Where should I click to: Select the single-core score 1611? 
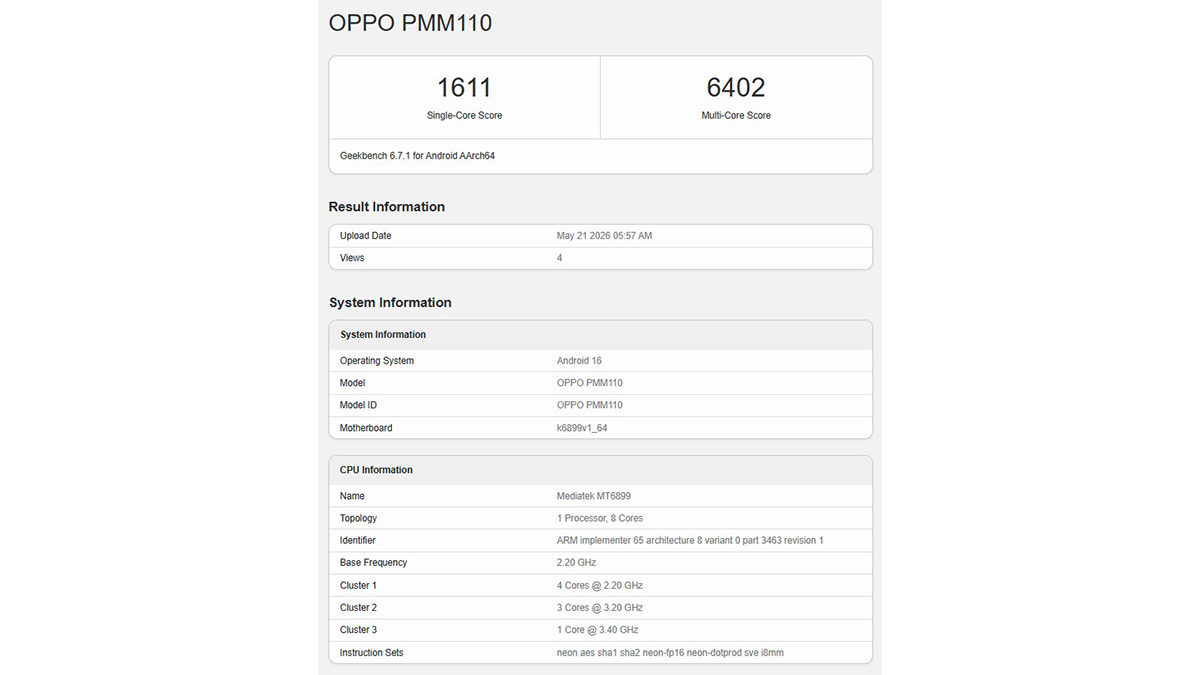pos(464,87)
